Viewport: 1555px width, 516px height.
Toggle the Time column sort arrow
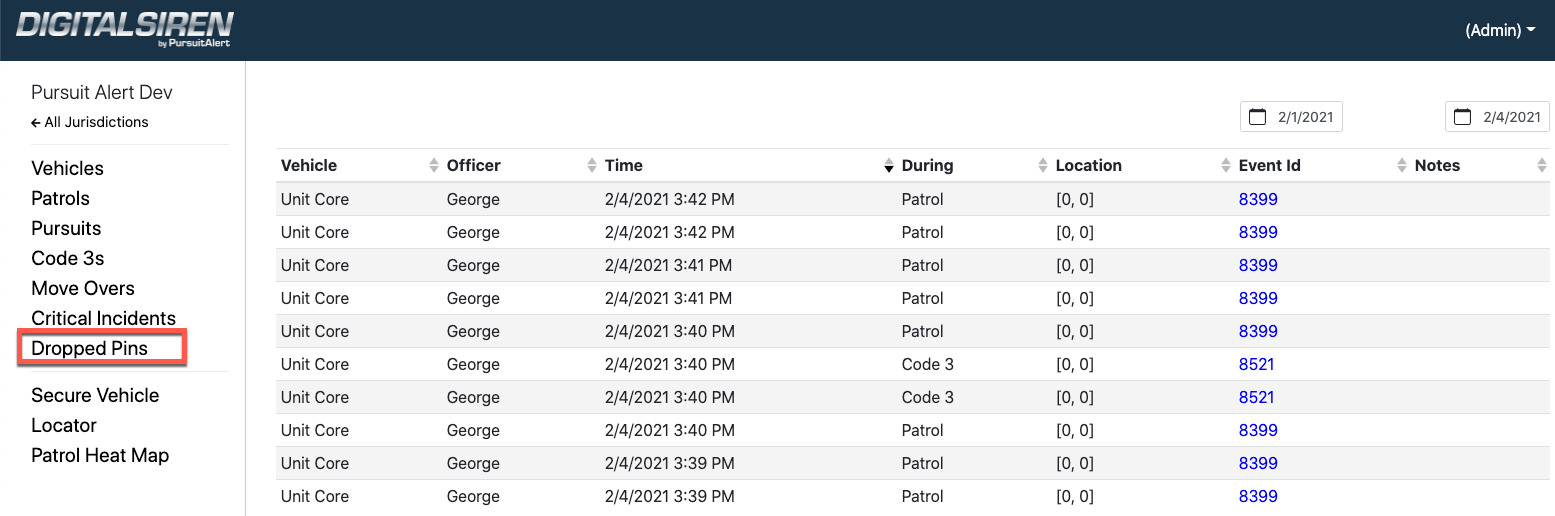[x=889, y=165]
